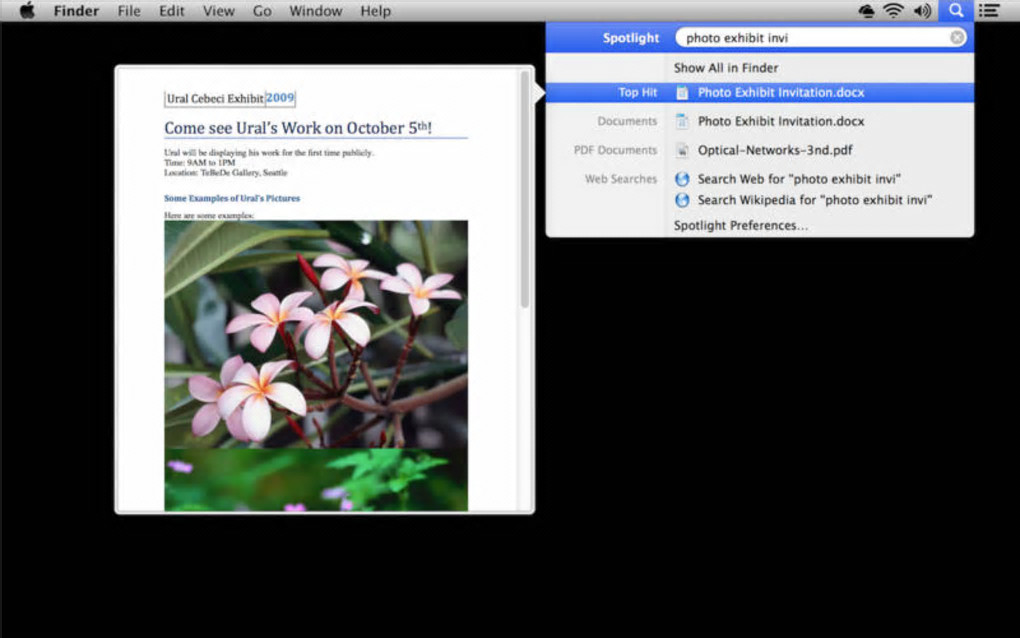Image resolution: width=1020 pixels, height=638 pixels.
Task: Click the globe icon for Search Web
Action: 682,179
